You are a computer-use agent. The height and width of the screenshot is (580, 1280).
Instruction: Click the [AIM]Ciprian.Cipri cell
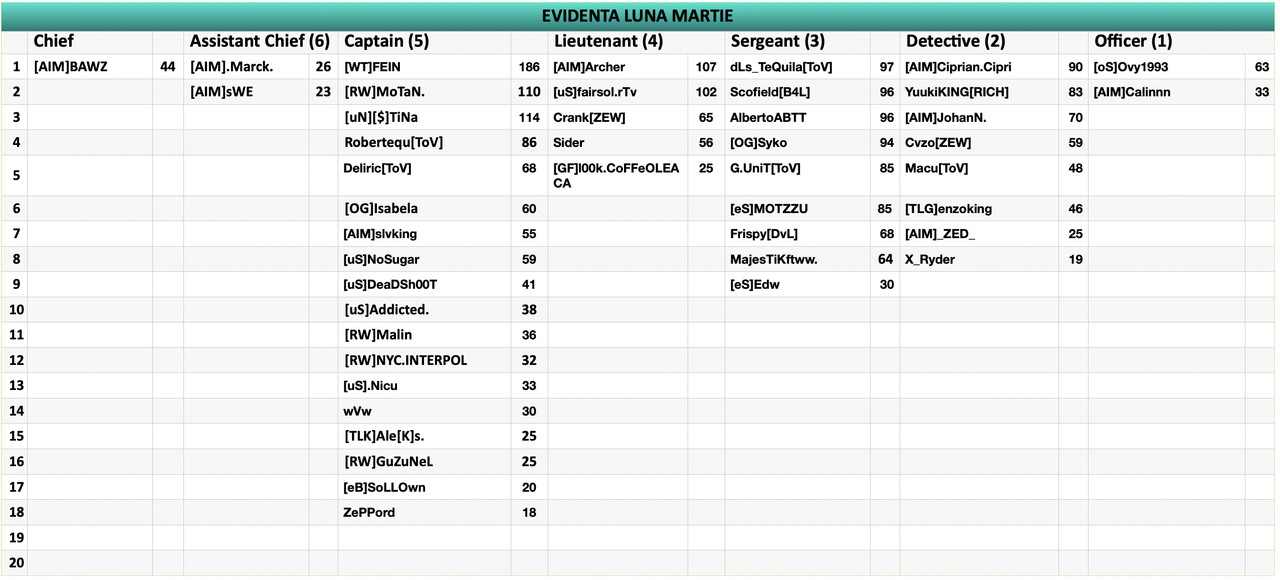click(979, 67)
